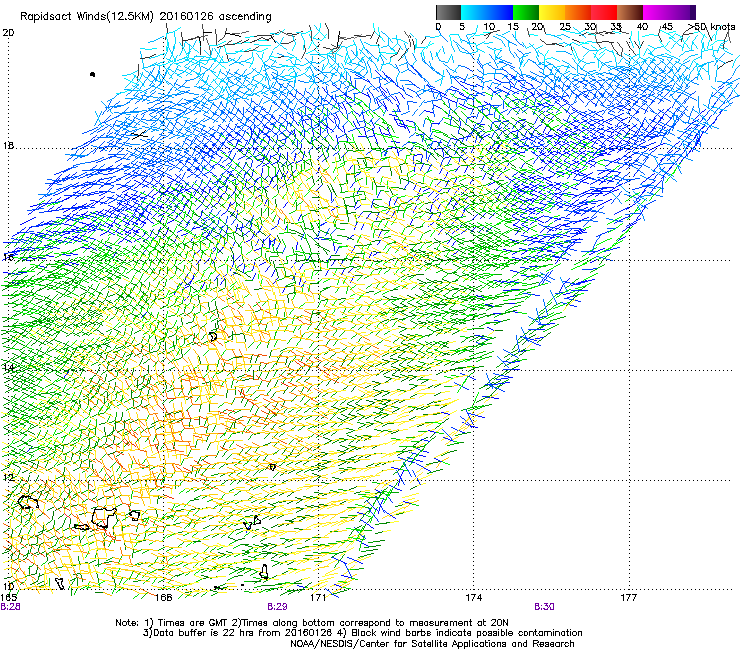Click the '5' legend scale label
The width and height of the screenshot is (740, 650).
[462, 27]
